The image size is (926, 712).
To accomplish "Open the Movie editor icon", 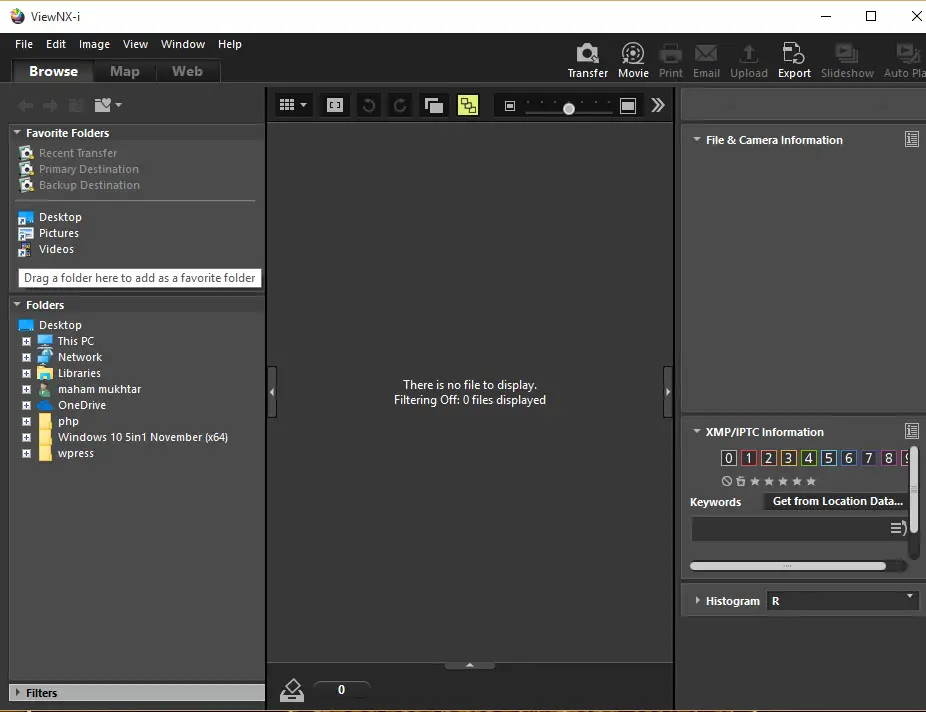I will (632, 54).
